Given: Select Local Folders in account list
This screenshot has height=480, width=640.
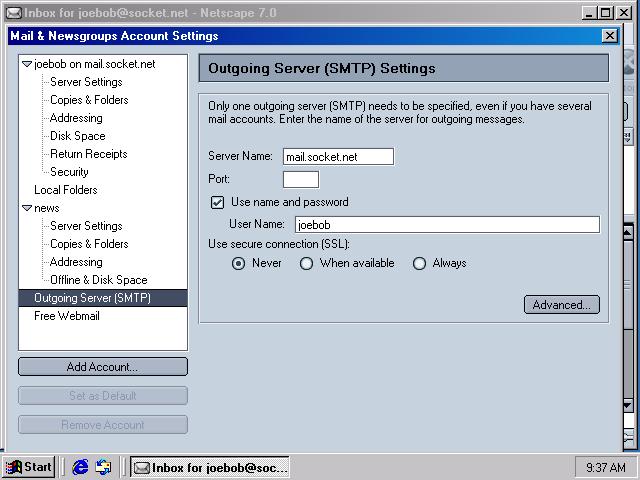Looking at the screenshot, I should click(66, 190).
